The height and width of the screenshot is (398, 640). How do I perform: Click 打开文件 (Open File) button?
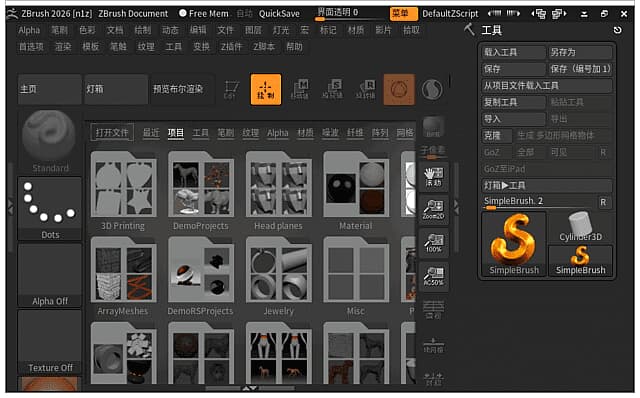112,133
